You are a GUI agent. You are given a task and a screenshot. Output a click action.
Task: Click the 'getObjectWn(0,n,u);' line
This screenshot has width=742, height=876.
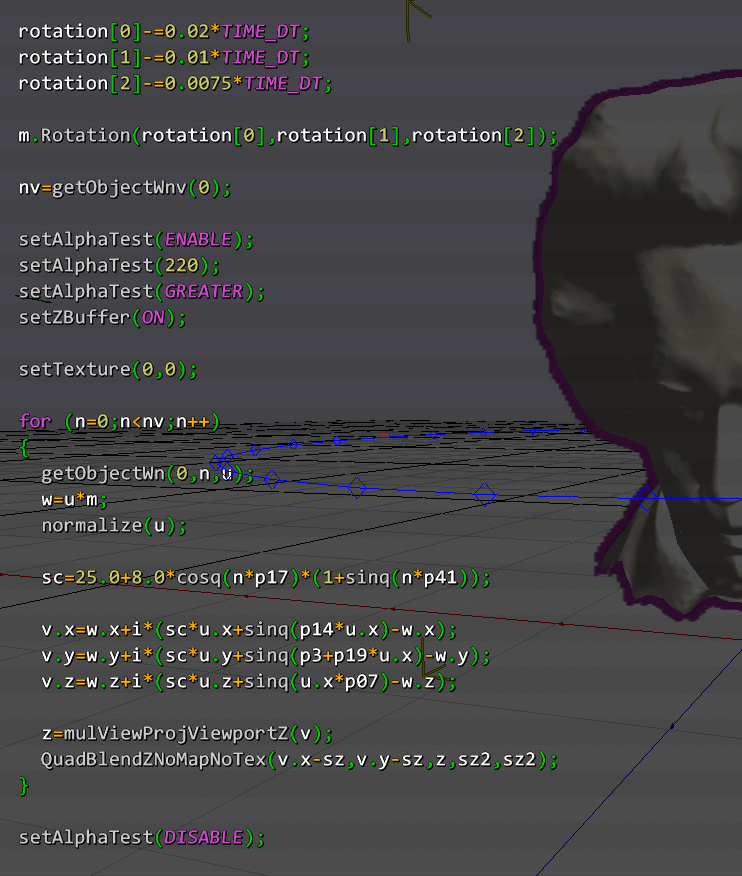pos(148,474)
